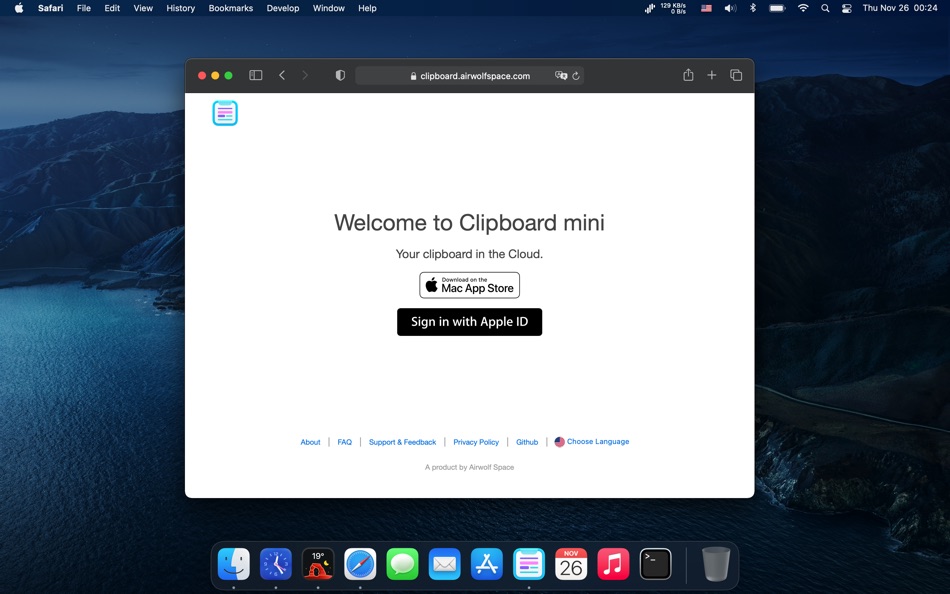The image size is (950, 594).
Task: Open the Develop menu
Action: 283,8
